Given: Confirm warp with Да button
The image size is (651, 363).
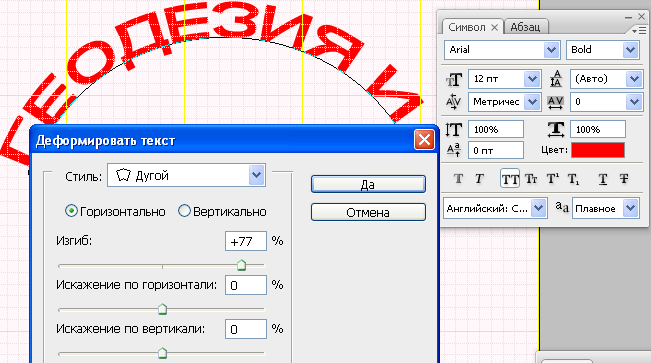Looking at the screenshot, I should 368,184.
